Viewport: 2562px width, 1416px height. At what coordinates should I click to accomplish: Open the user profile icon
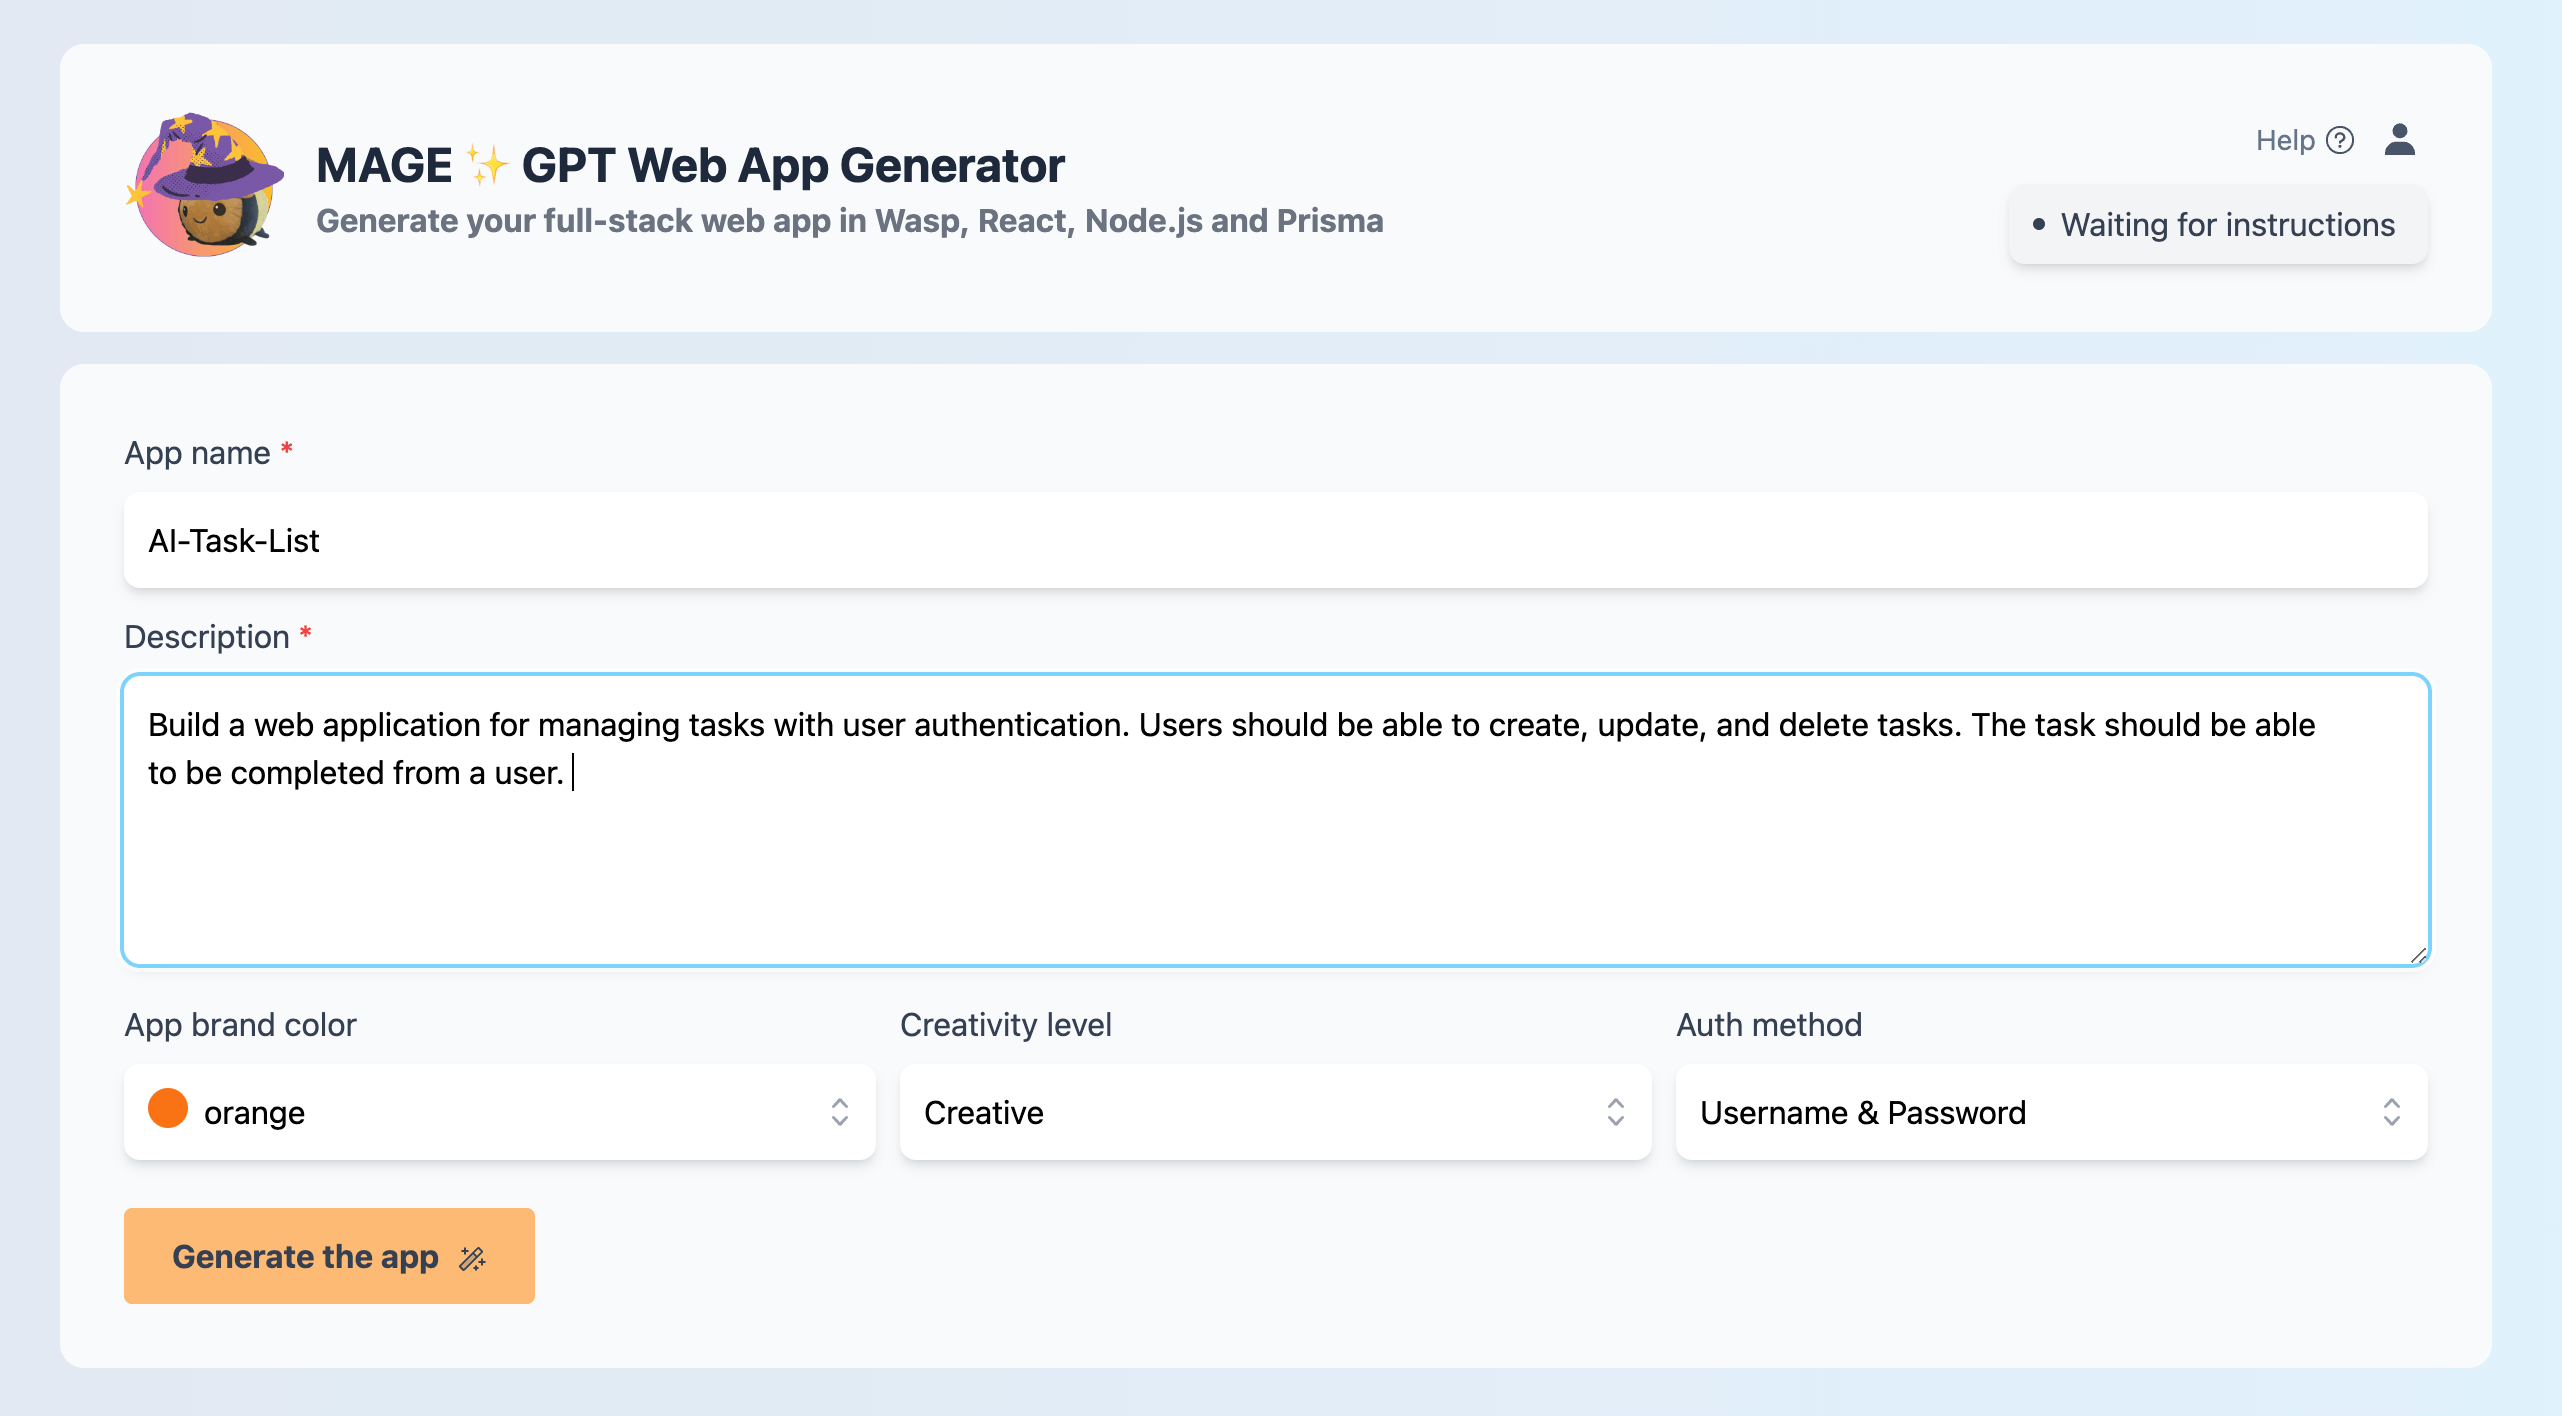2399,140
